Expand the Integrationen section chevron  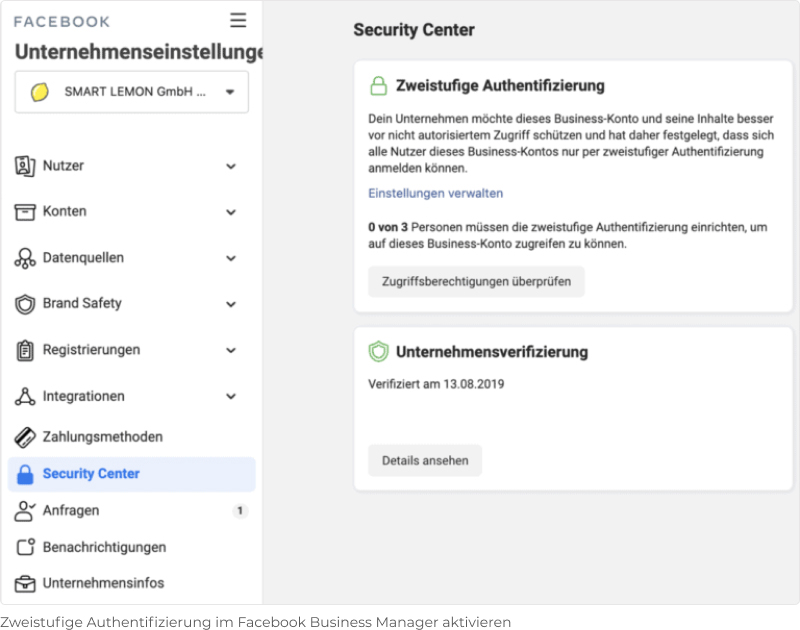coord(231,396)
